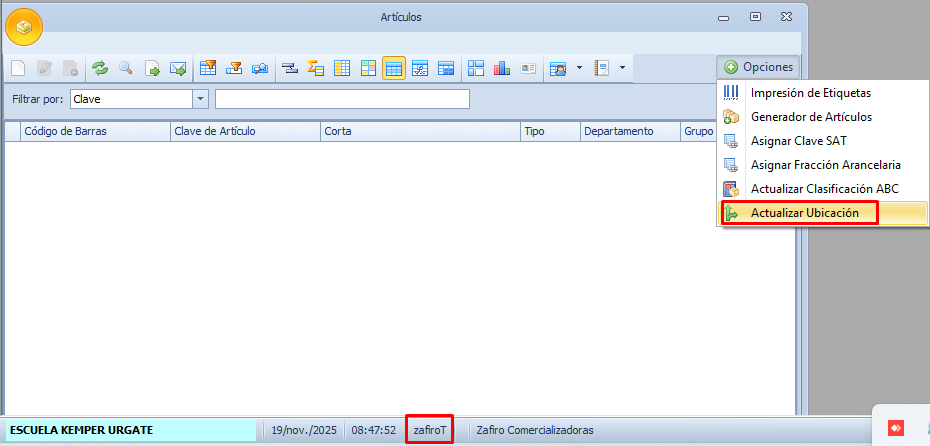
Task: Open the Filtrar por dropdown arrow
Action: pos(201,99)
